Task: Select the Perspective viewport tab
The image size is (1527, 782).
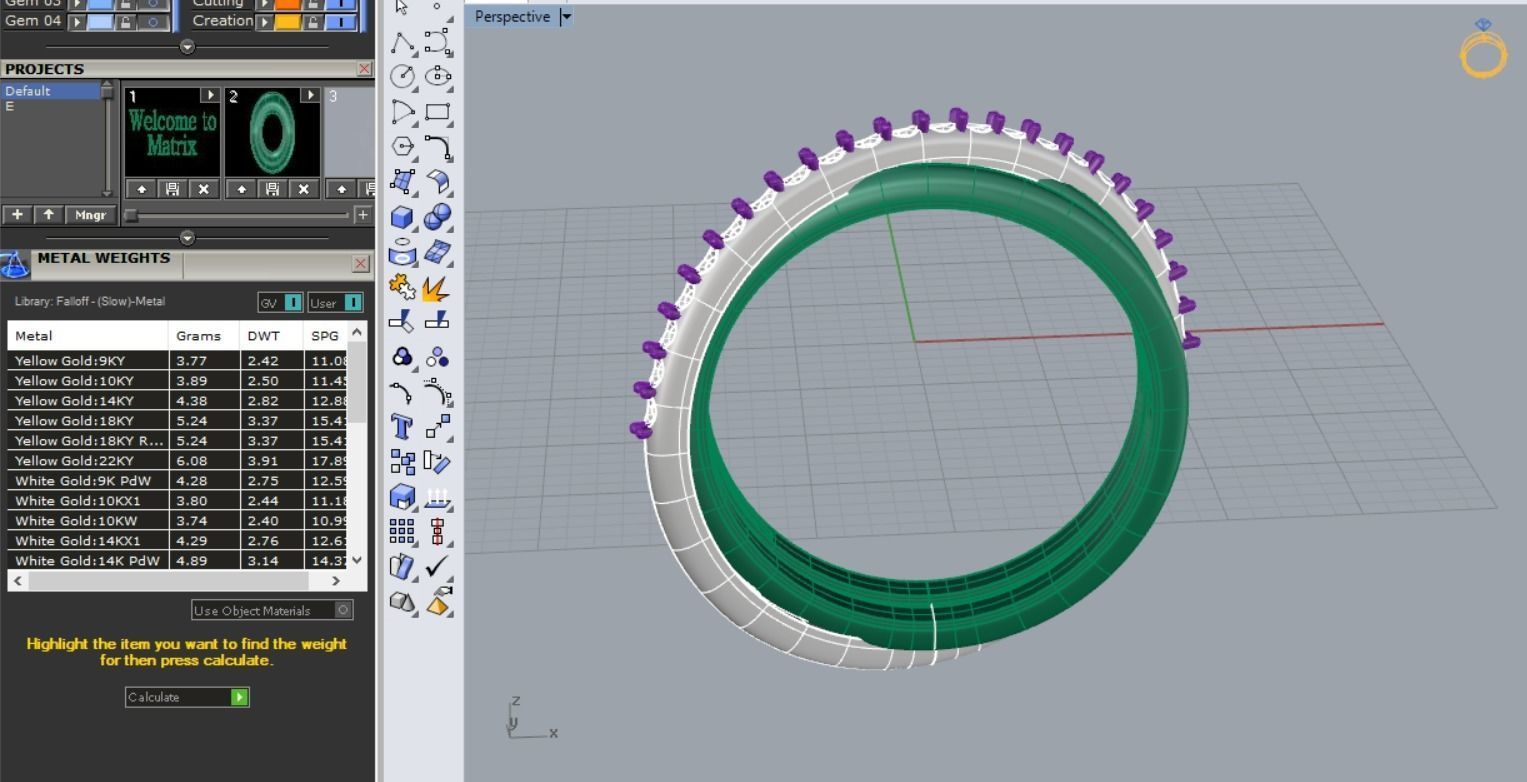Action: pyautogui.click(x=512, y=16)
